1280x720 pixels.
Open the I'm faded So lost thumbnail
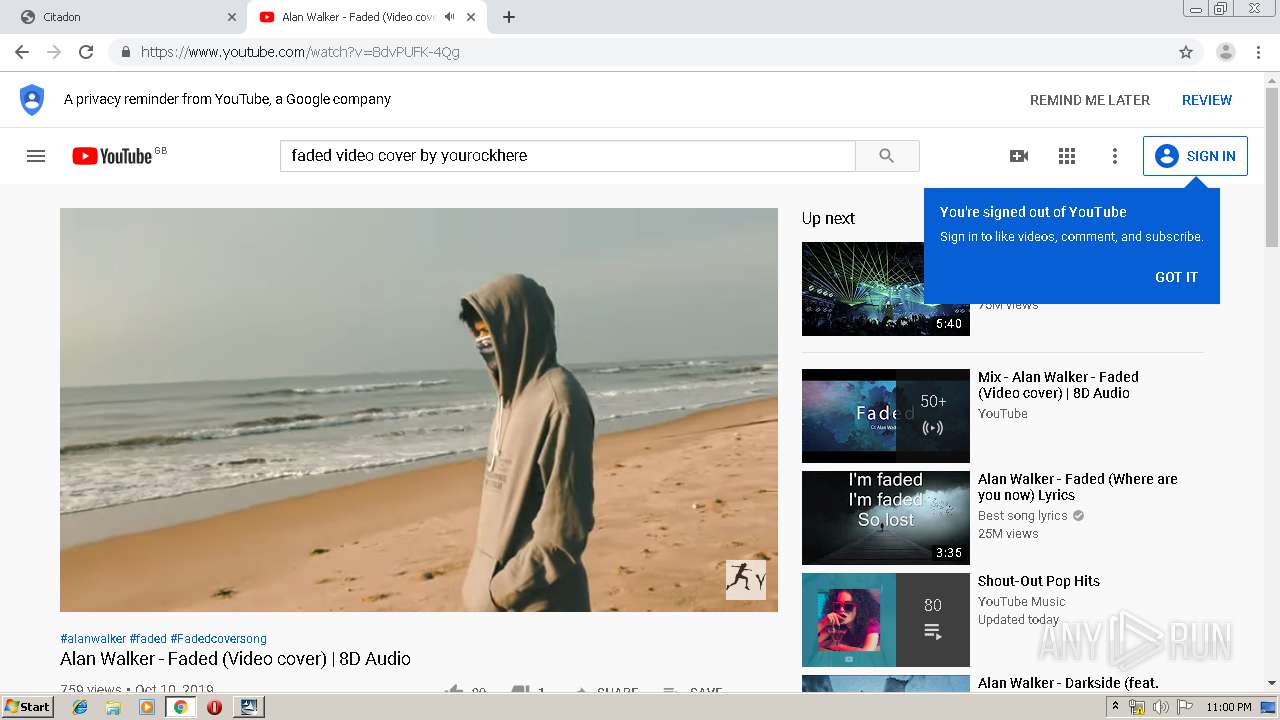[x=886, y=518]
